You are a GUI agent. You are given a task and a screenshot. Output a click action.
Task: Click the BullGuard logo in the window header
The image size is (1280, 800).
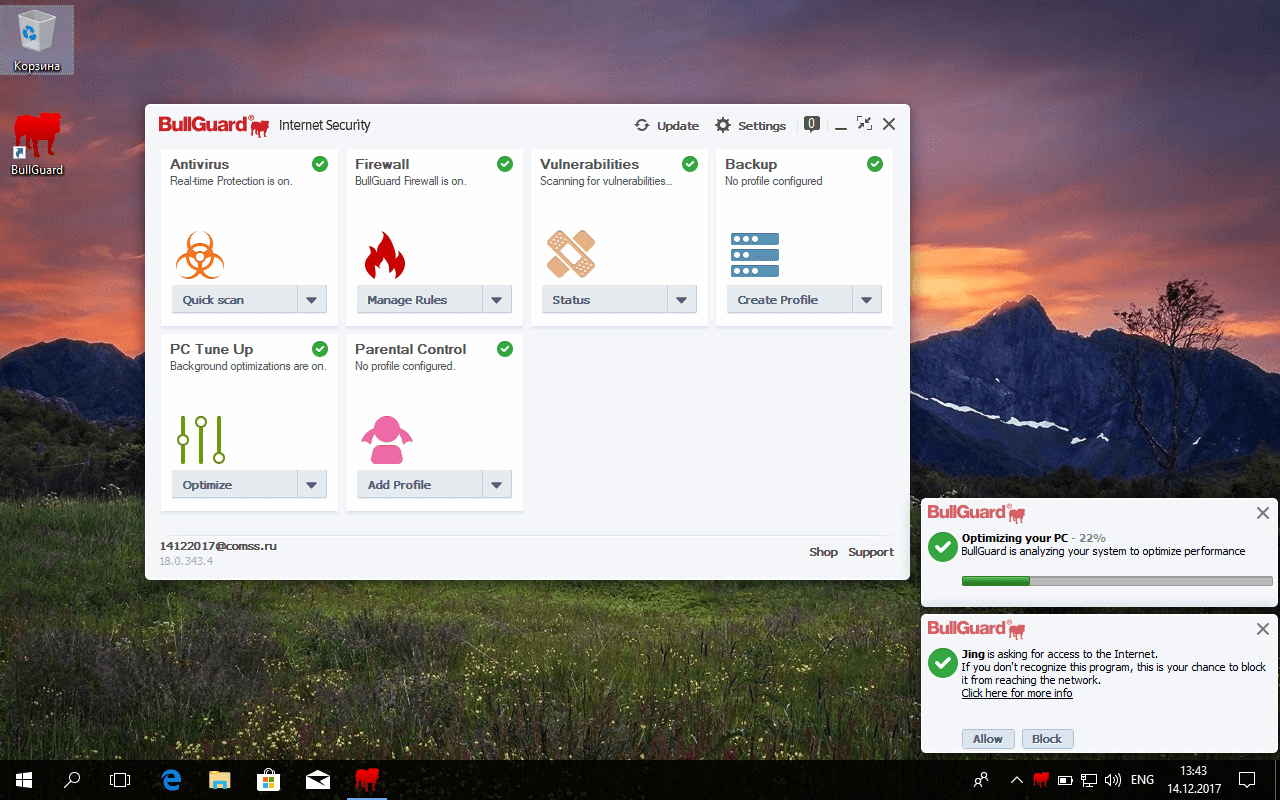(214, 125)
